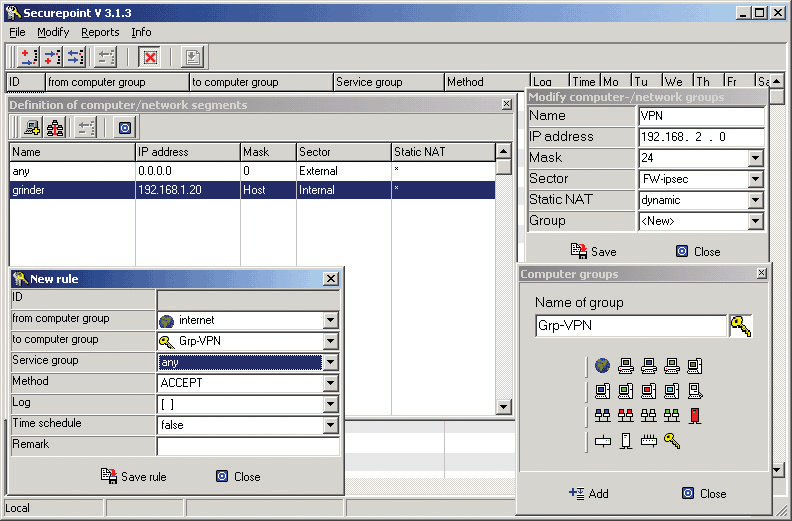Open the Modify menu

(x=53, y=32)
